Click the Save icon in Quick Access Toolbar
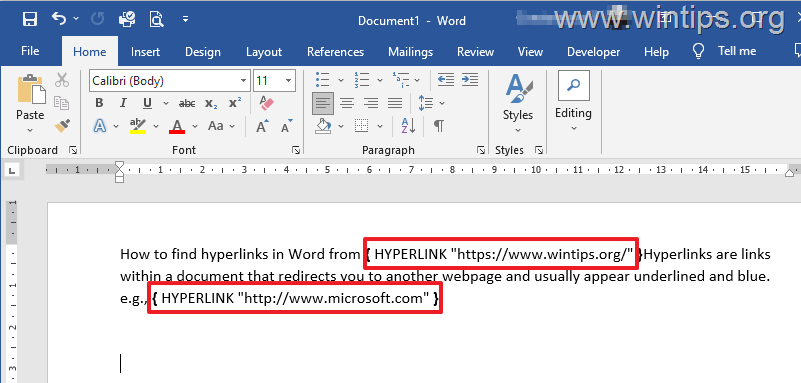 tap(30, 19)
